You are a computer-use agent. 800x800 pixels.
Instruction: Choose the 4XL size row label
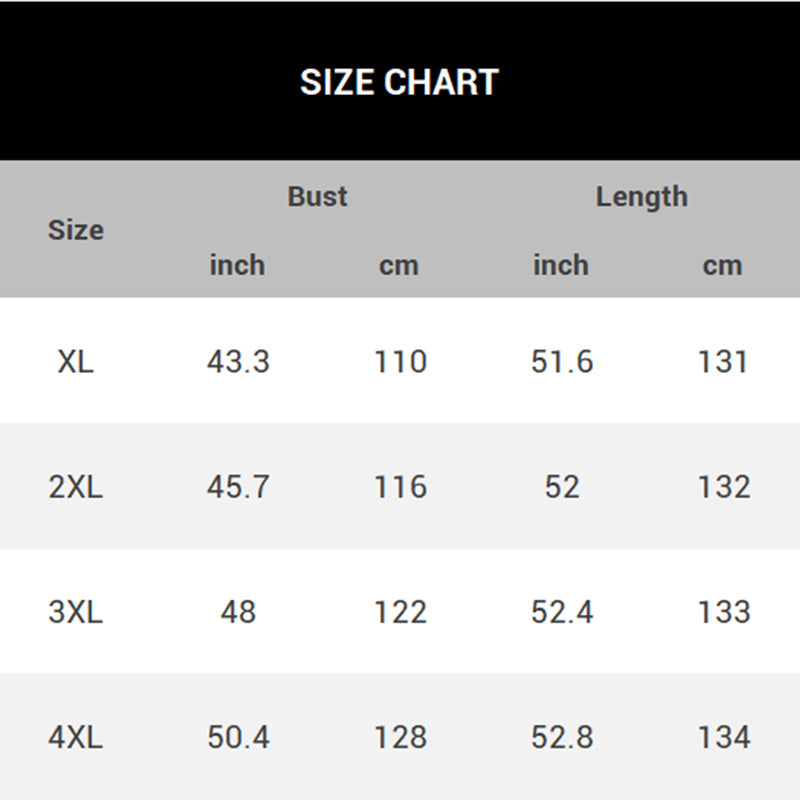76,738
